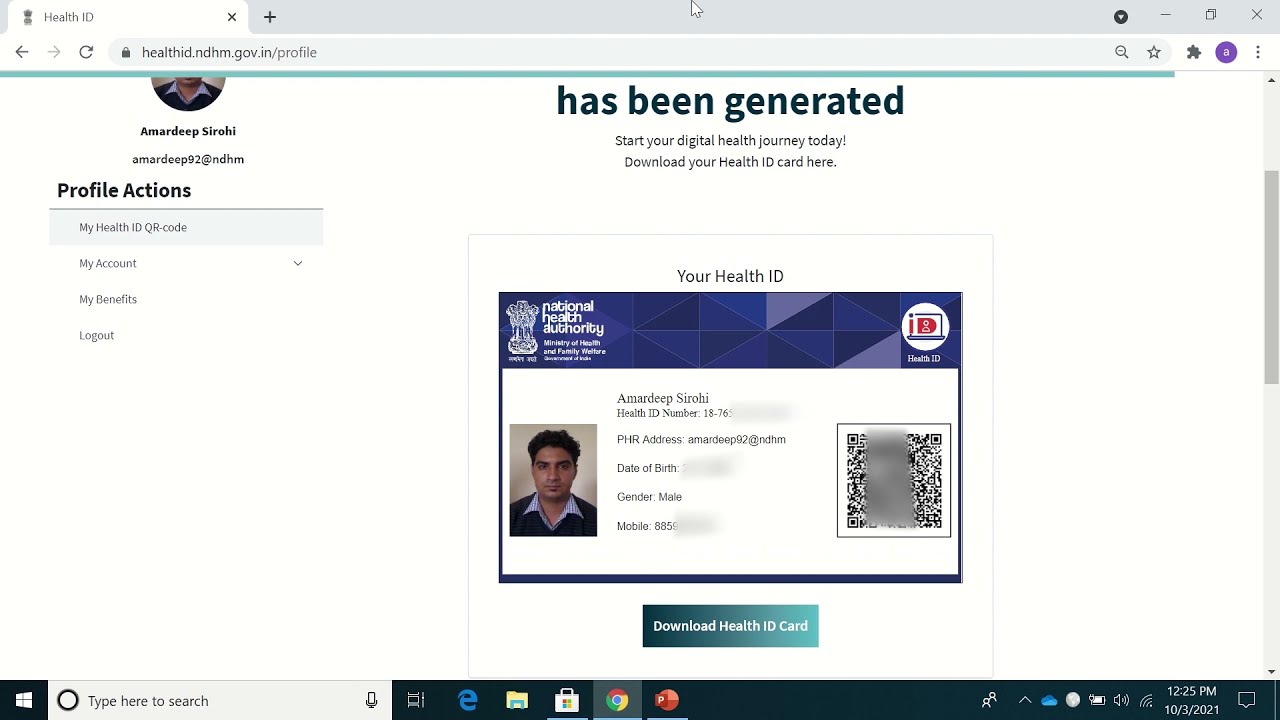Open My Benefits page
The width and height of the screenshot is (1280, 720).
pyautogui.click(x=108, y=299)
